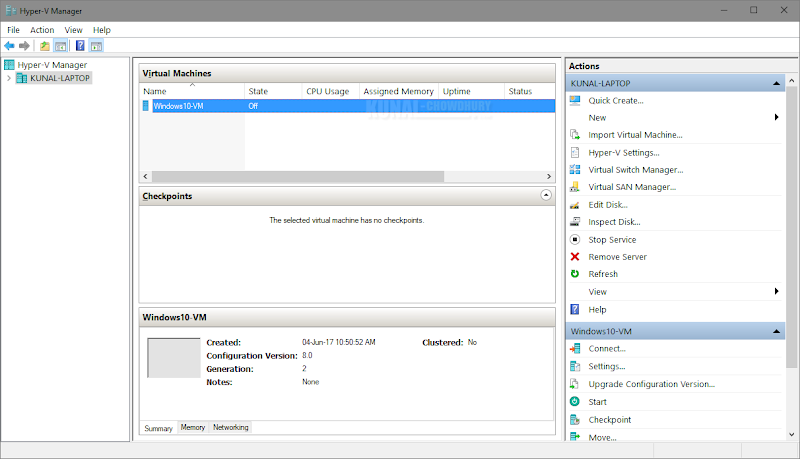Click the Up one level folder icon
The image size is (800, 459).
[45, 46]
